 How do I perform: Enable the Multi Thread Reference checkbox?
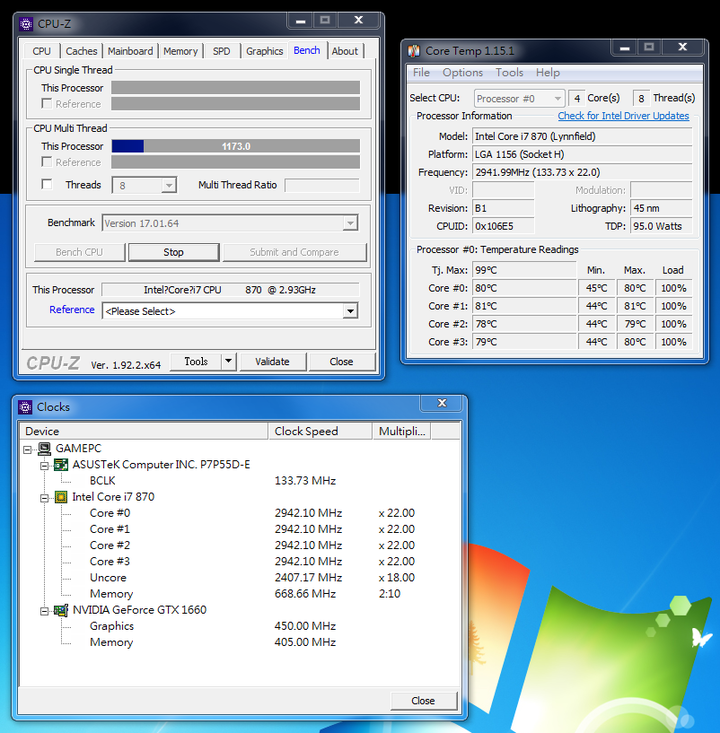tap(47, 162)
